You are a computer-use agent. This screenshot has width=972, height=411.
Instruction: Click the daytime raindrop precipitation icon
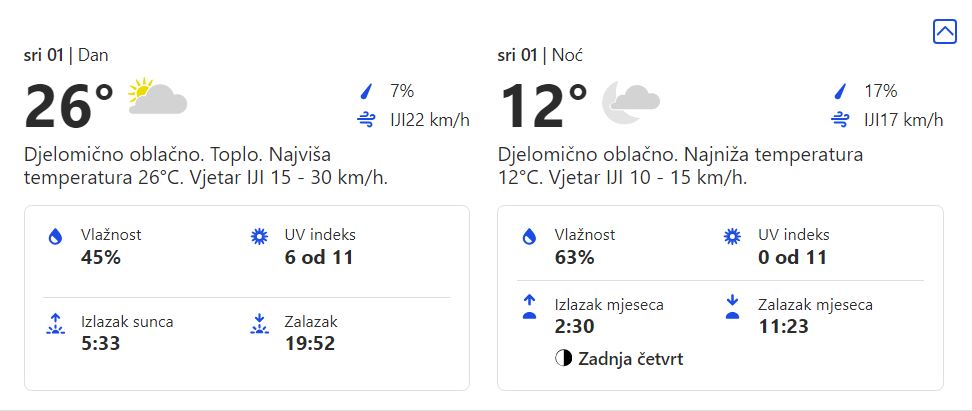coord(366,92)
